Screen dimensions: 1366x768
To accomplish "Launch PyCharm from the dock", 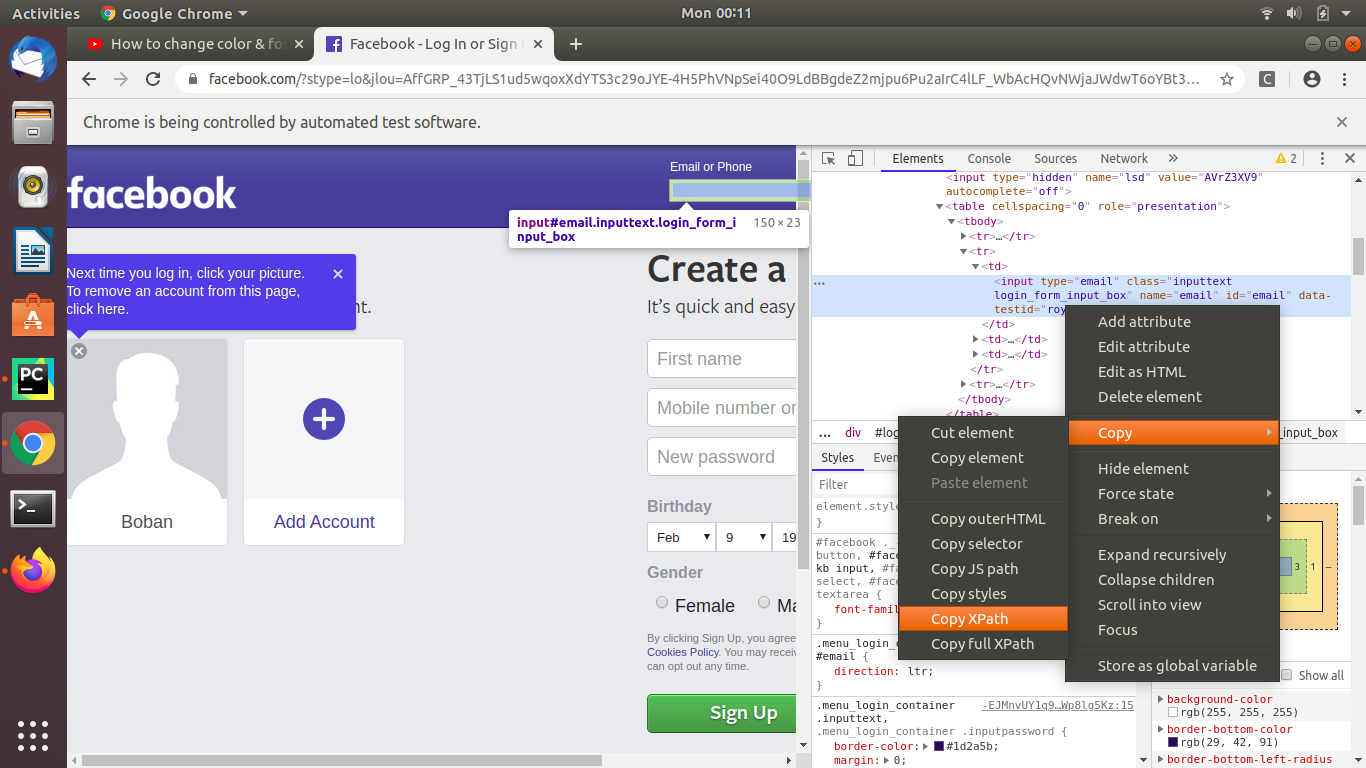I will [x=33, y=379].
